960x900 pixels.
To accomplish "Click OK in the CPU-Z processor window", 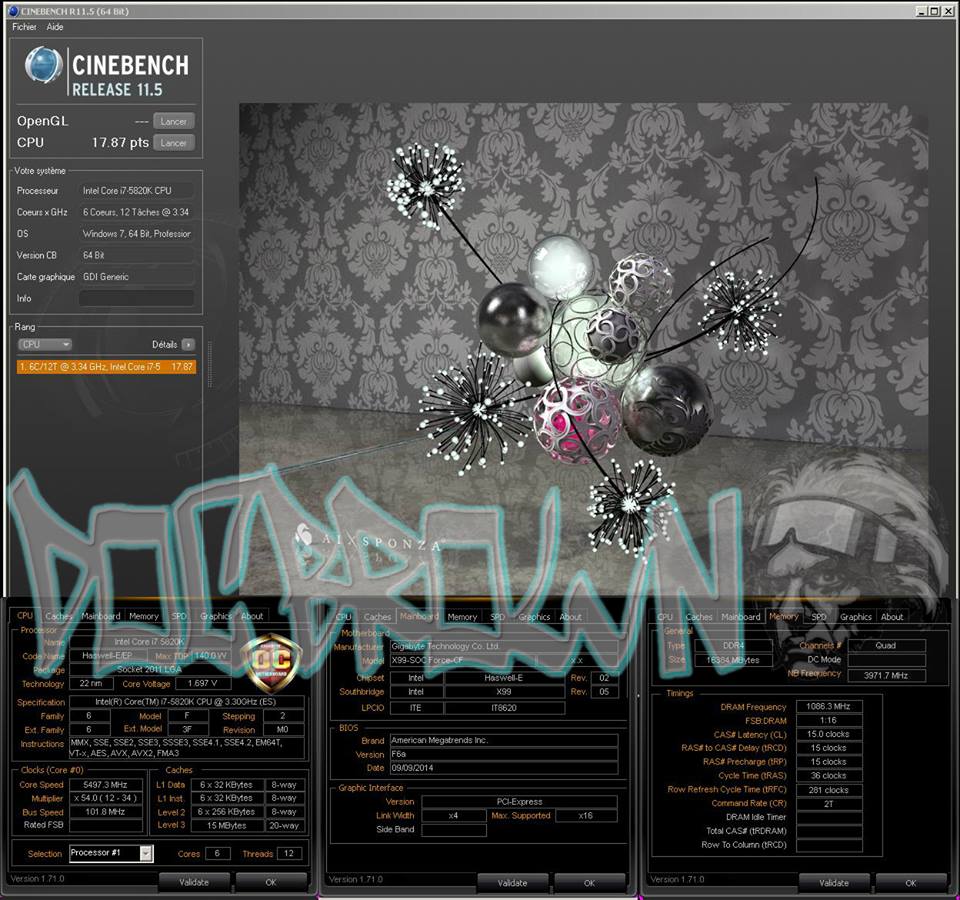I will [x=271, y=882].
